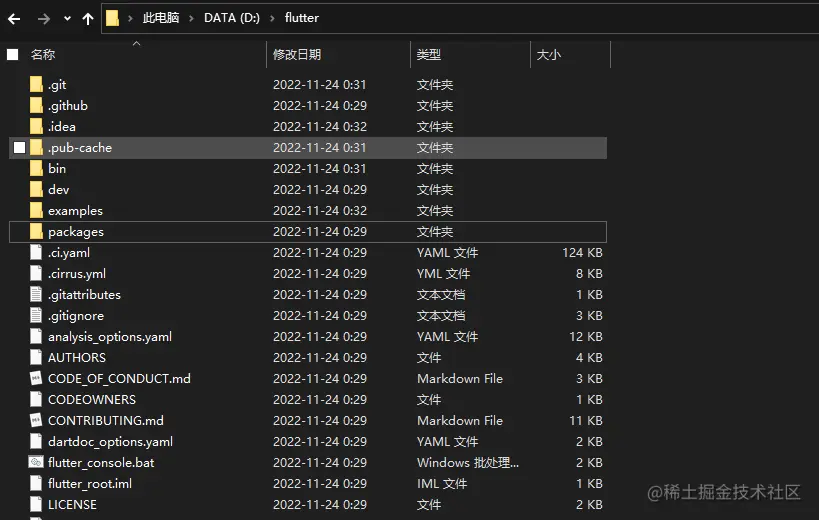Select the file name flutter_console.bat
This screenshot has height=520, width=819.
101,463
